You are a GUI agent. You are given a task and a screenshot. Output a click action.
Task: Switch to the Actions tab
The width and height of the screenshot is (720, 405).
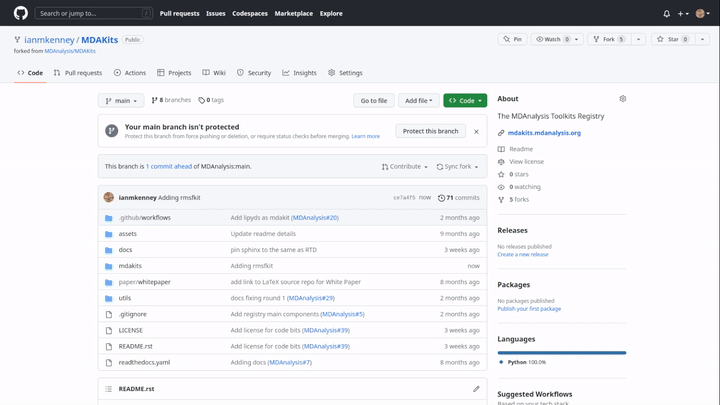tap(130, 73)
